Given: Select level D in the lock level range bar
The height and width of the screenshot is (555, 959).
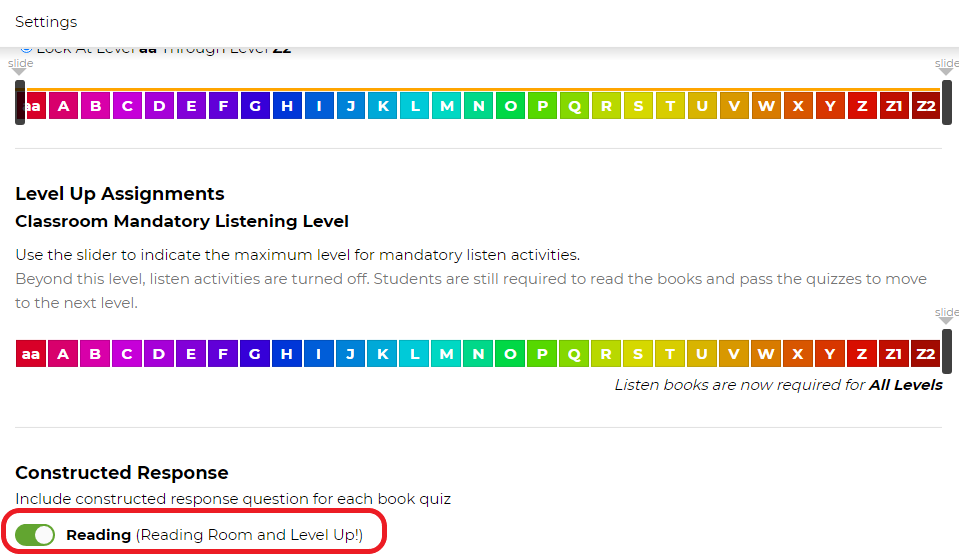Looking at the screenshot, I should 159,106.
